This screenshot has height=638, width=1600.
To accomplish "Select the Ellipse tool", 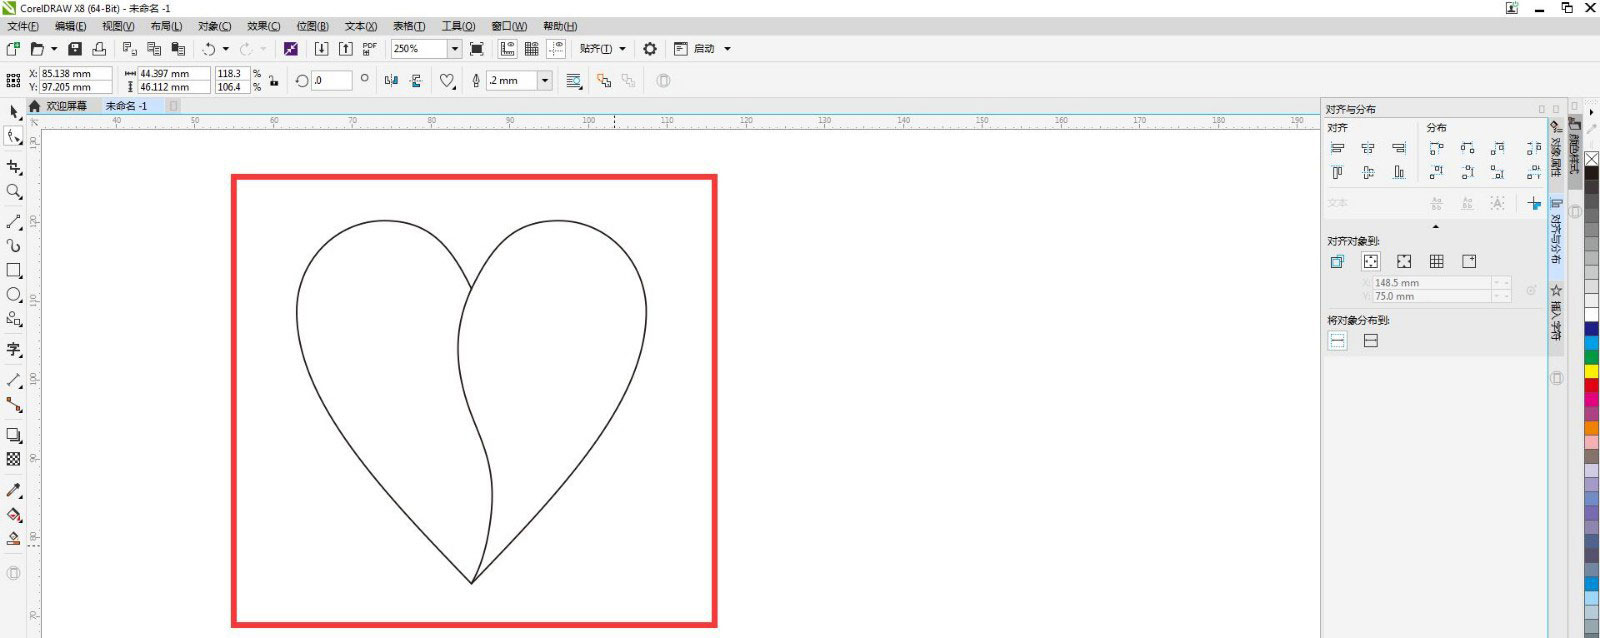I will click(14, 295).
